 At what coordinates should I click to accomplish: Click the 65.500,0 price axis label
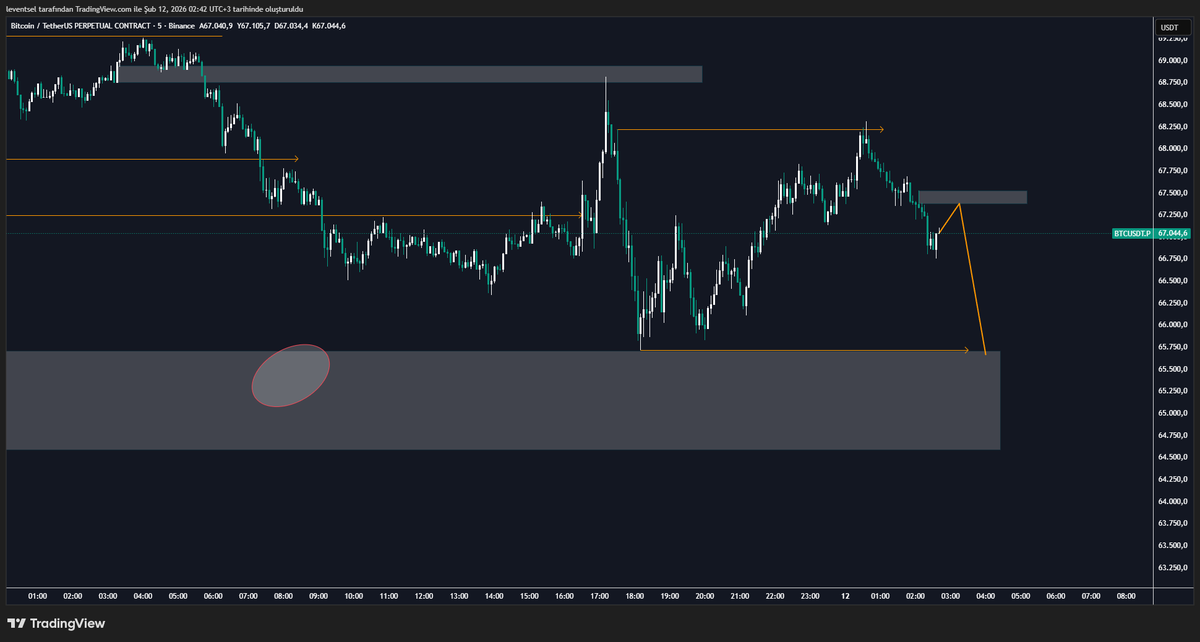1172,369
